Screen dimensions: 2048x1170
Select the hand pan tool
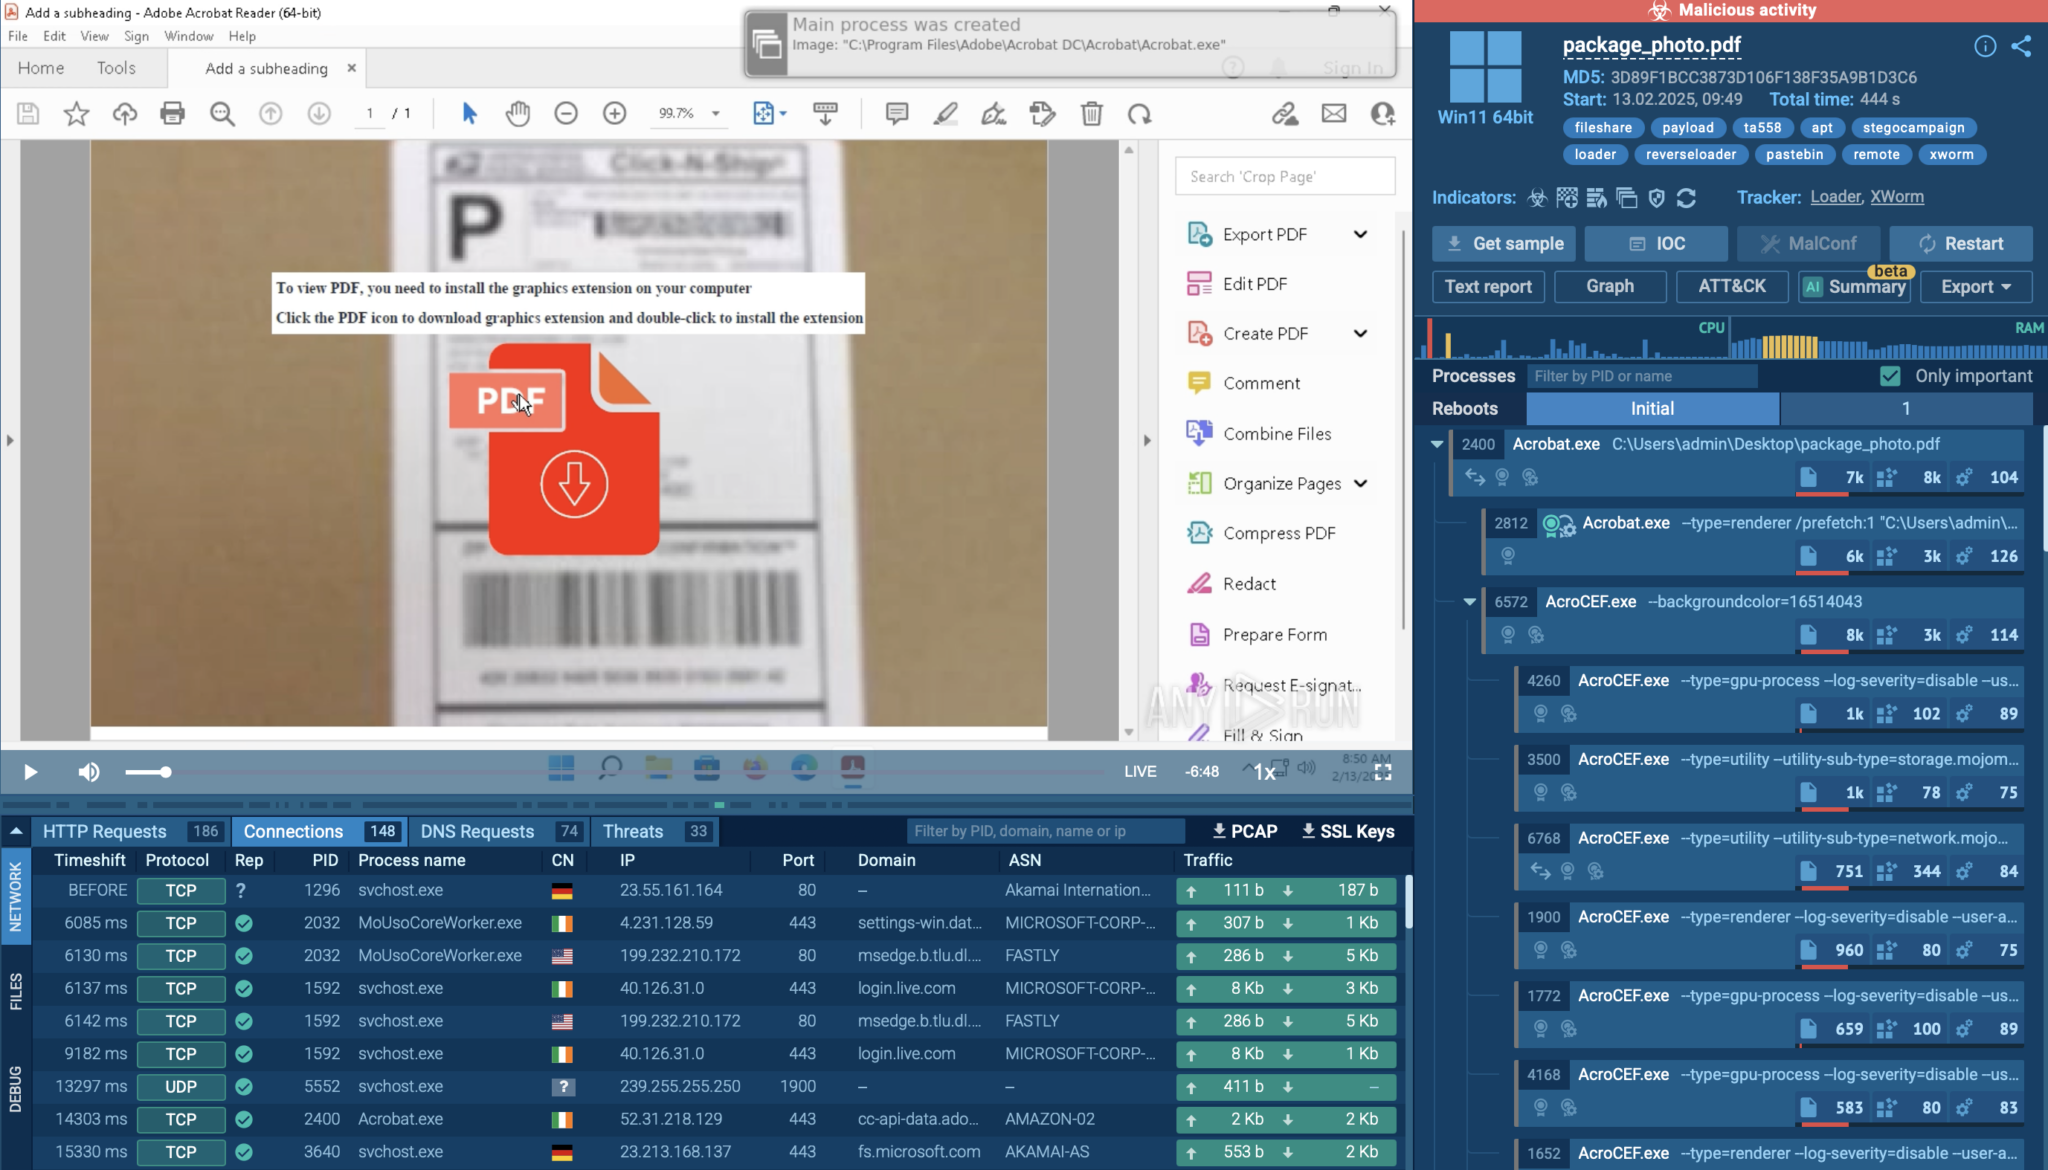click(x=517, y=114)
